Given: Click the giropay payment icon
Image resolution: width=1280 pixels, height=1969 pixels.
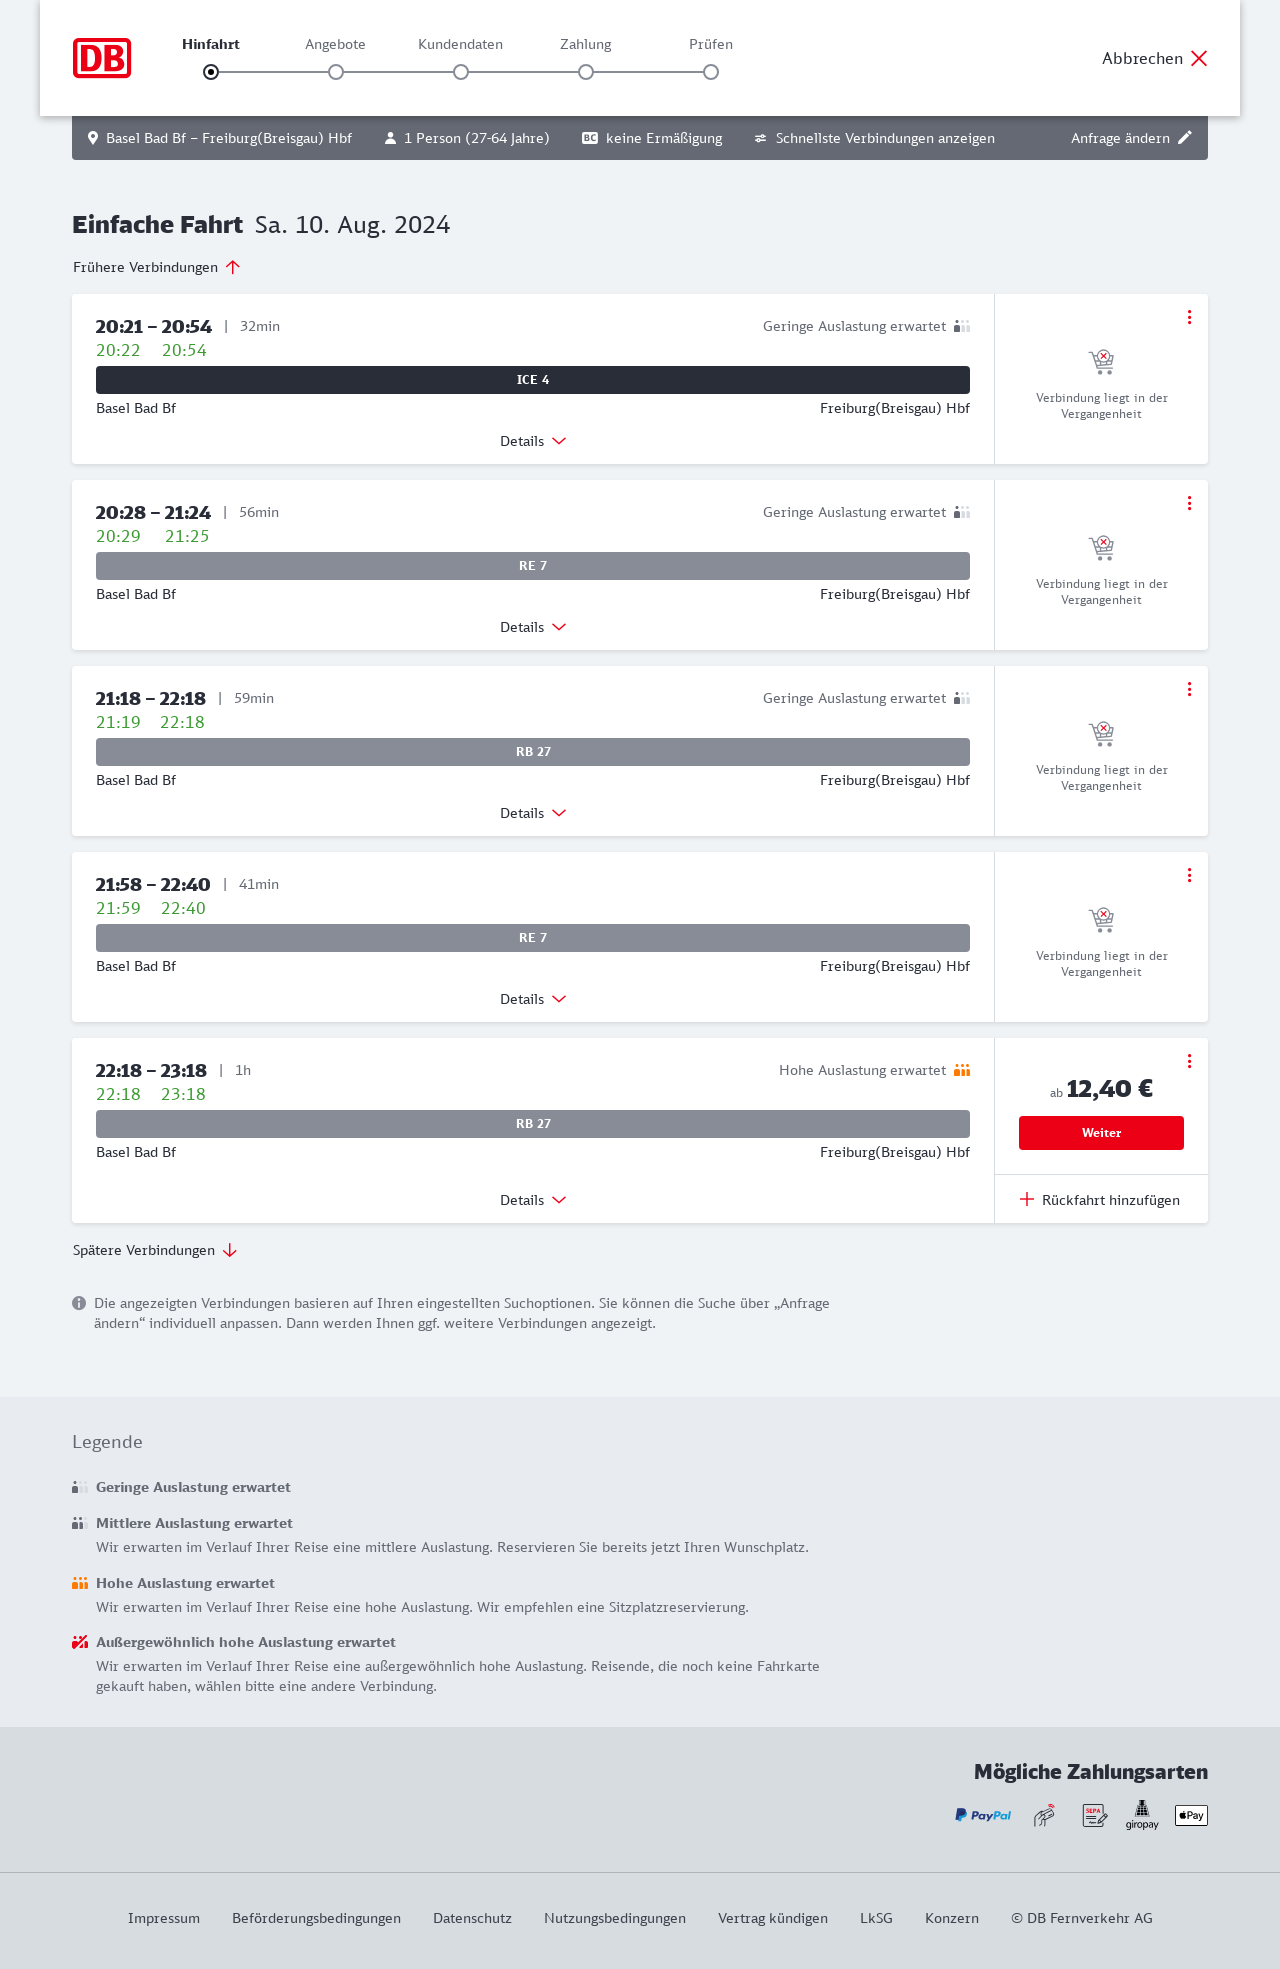Looking at the screenshot, I should 1142,1814.
